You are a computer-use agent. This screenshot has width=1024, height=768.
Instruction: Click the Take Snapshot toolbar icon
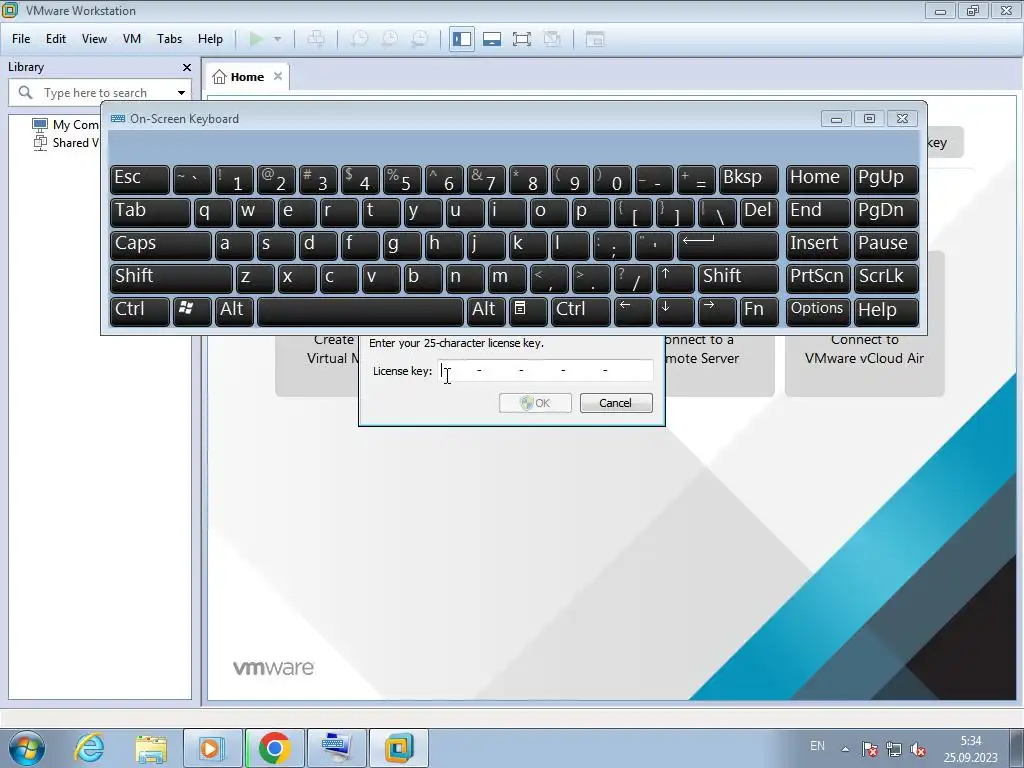359,39
